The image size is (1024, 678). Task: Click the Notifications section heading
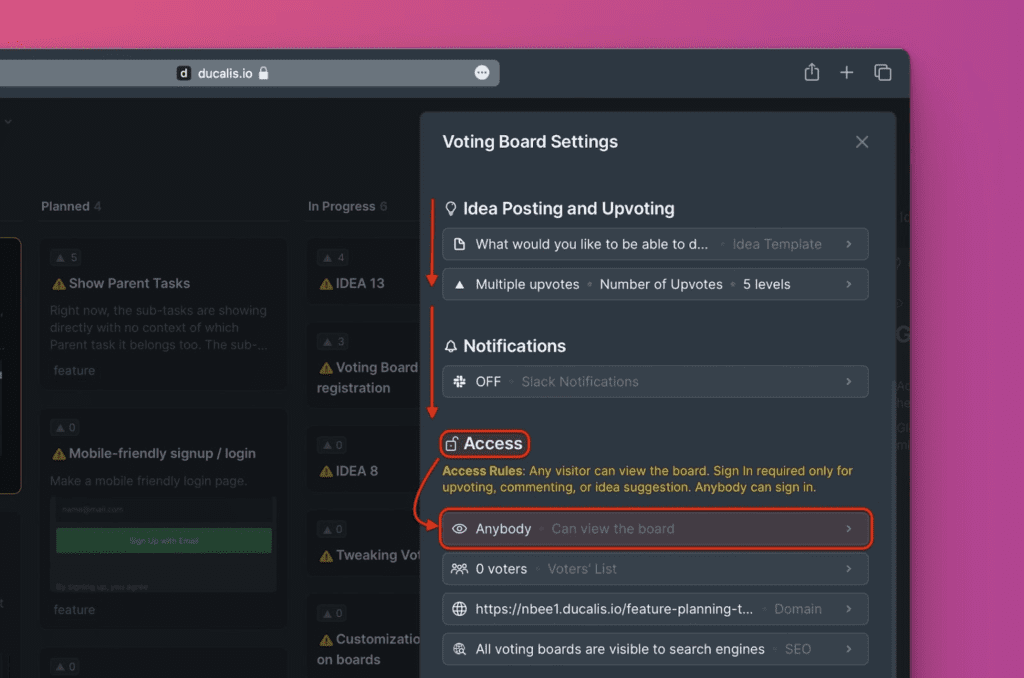[x=515, y=346]
